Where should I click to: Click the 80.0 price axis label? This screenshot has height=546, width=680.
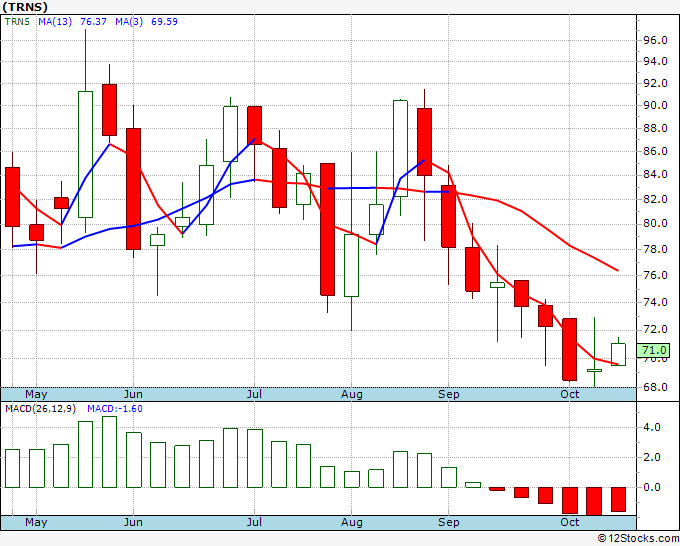(655, 224)
